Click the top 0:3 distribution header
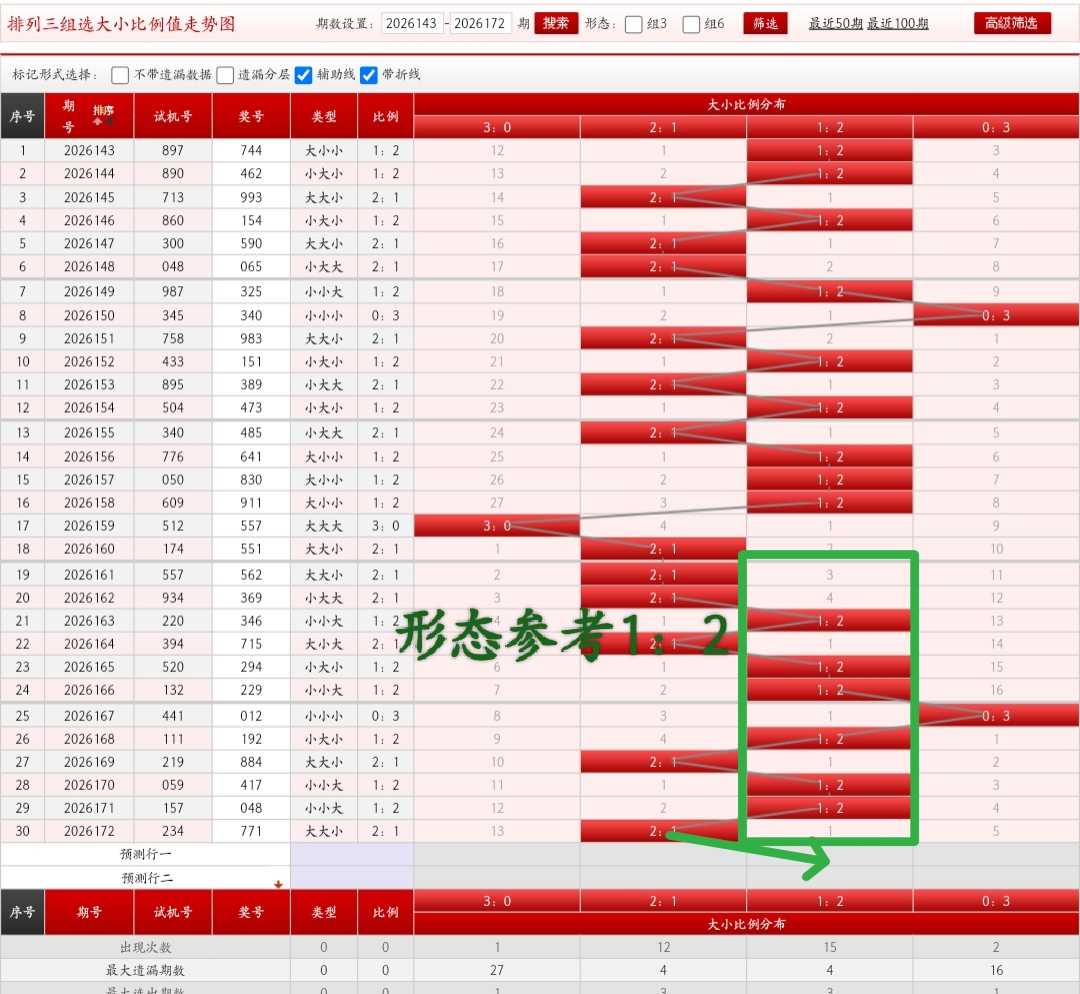This screenshot has height=994, width=1080. [x=996, y=127]
